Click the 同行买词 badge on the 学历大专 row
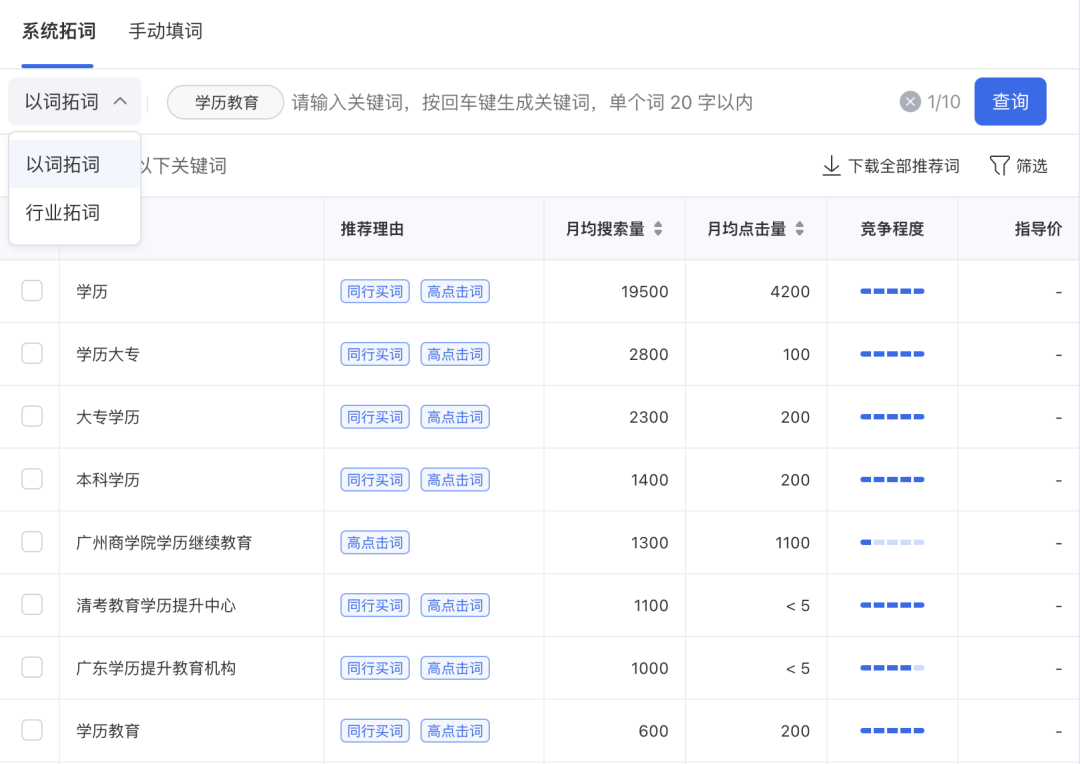The width and height of the screenshot is (1080, 764). [374, 354]
